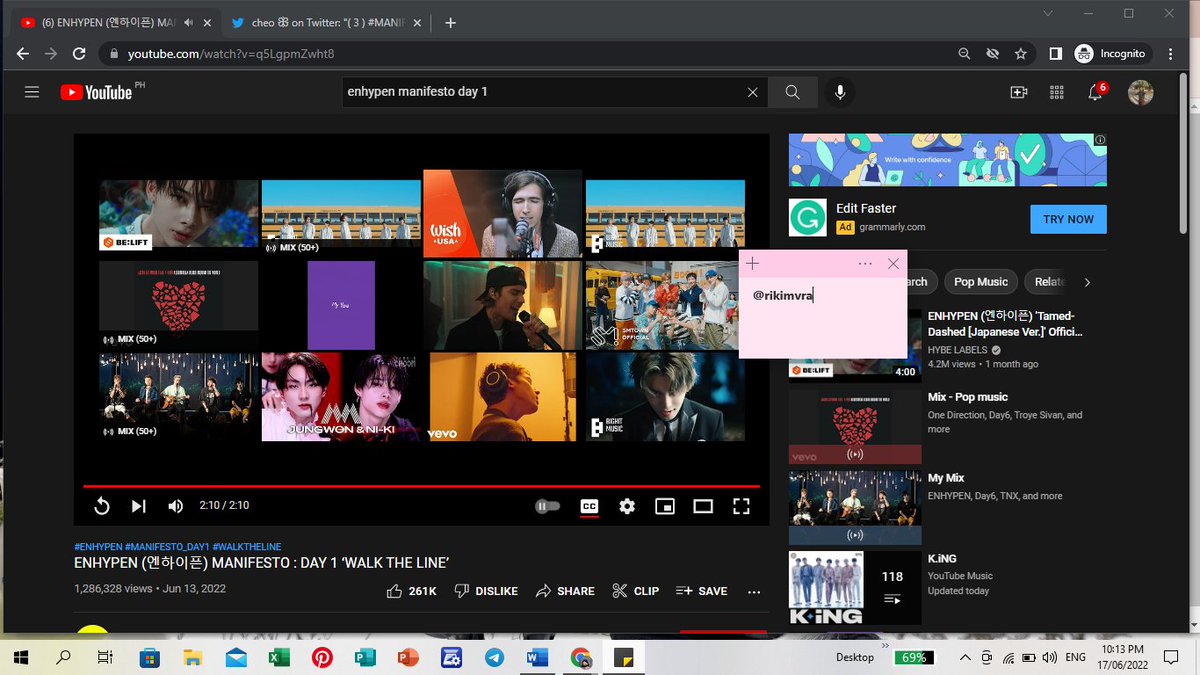Open the ad info icon on the banner
Image resolution: width=1200 pixels, height=675 pixels.
[1100, 140]
